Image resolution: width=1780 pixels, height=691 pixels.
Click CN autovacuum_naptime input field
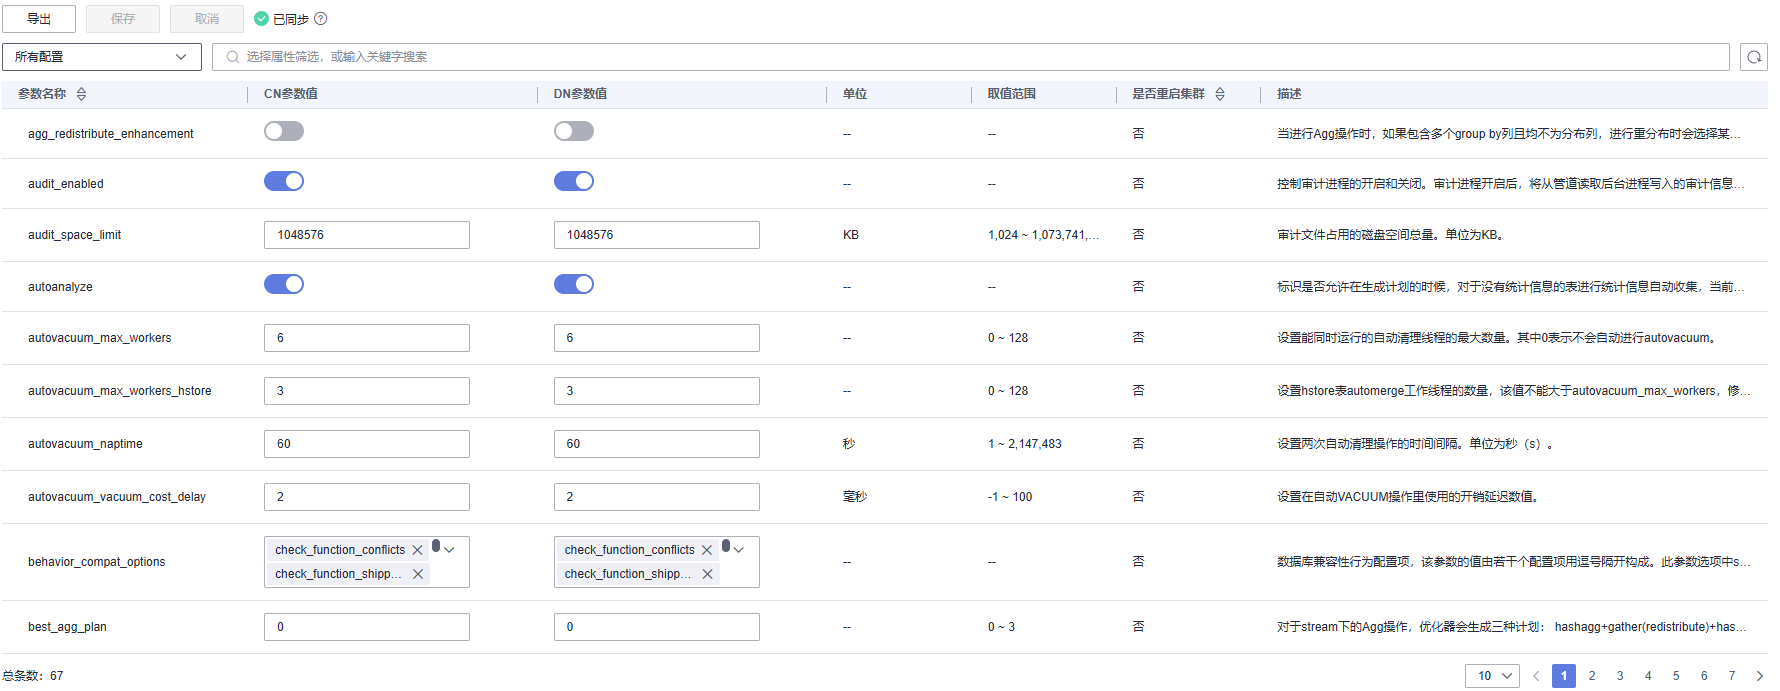[x=367, y=444]
